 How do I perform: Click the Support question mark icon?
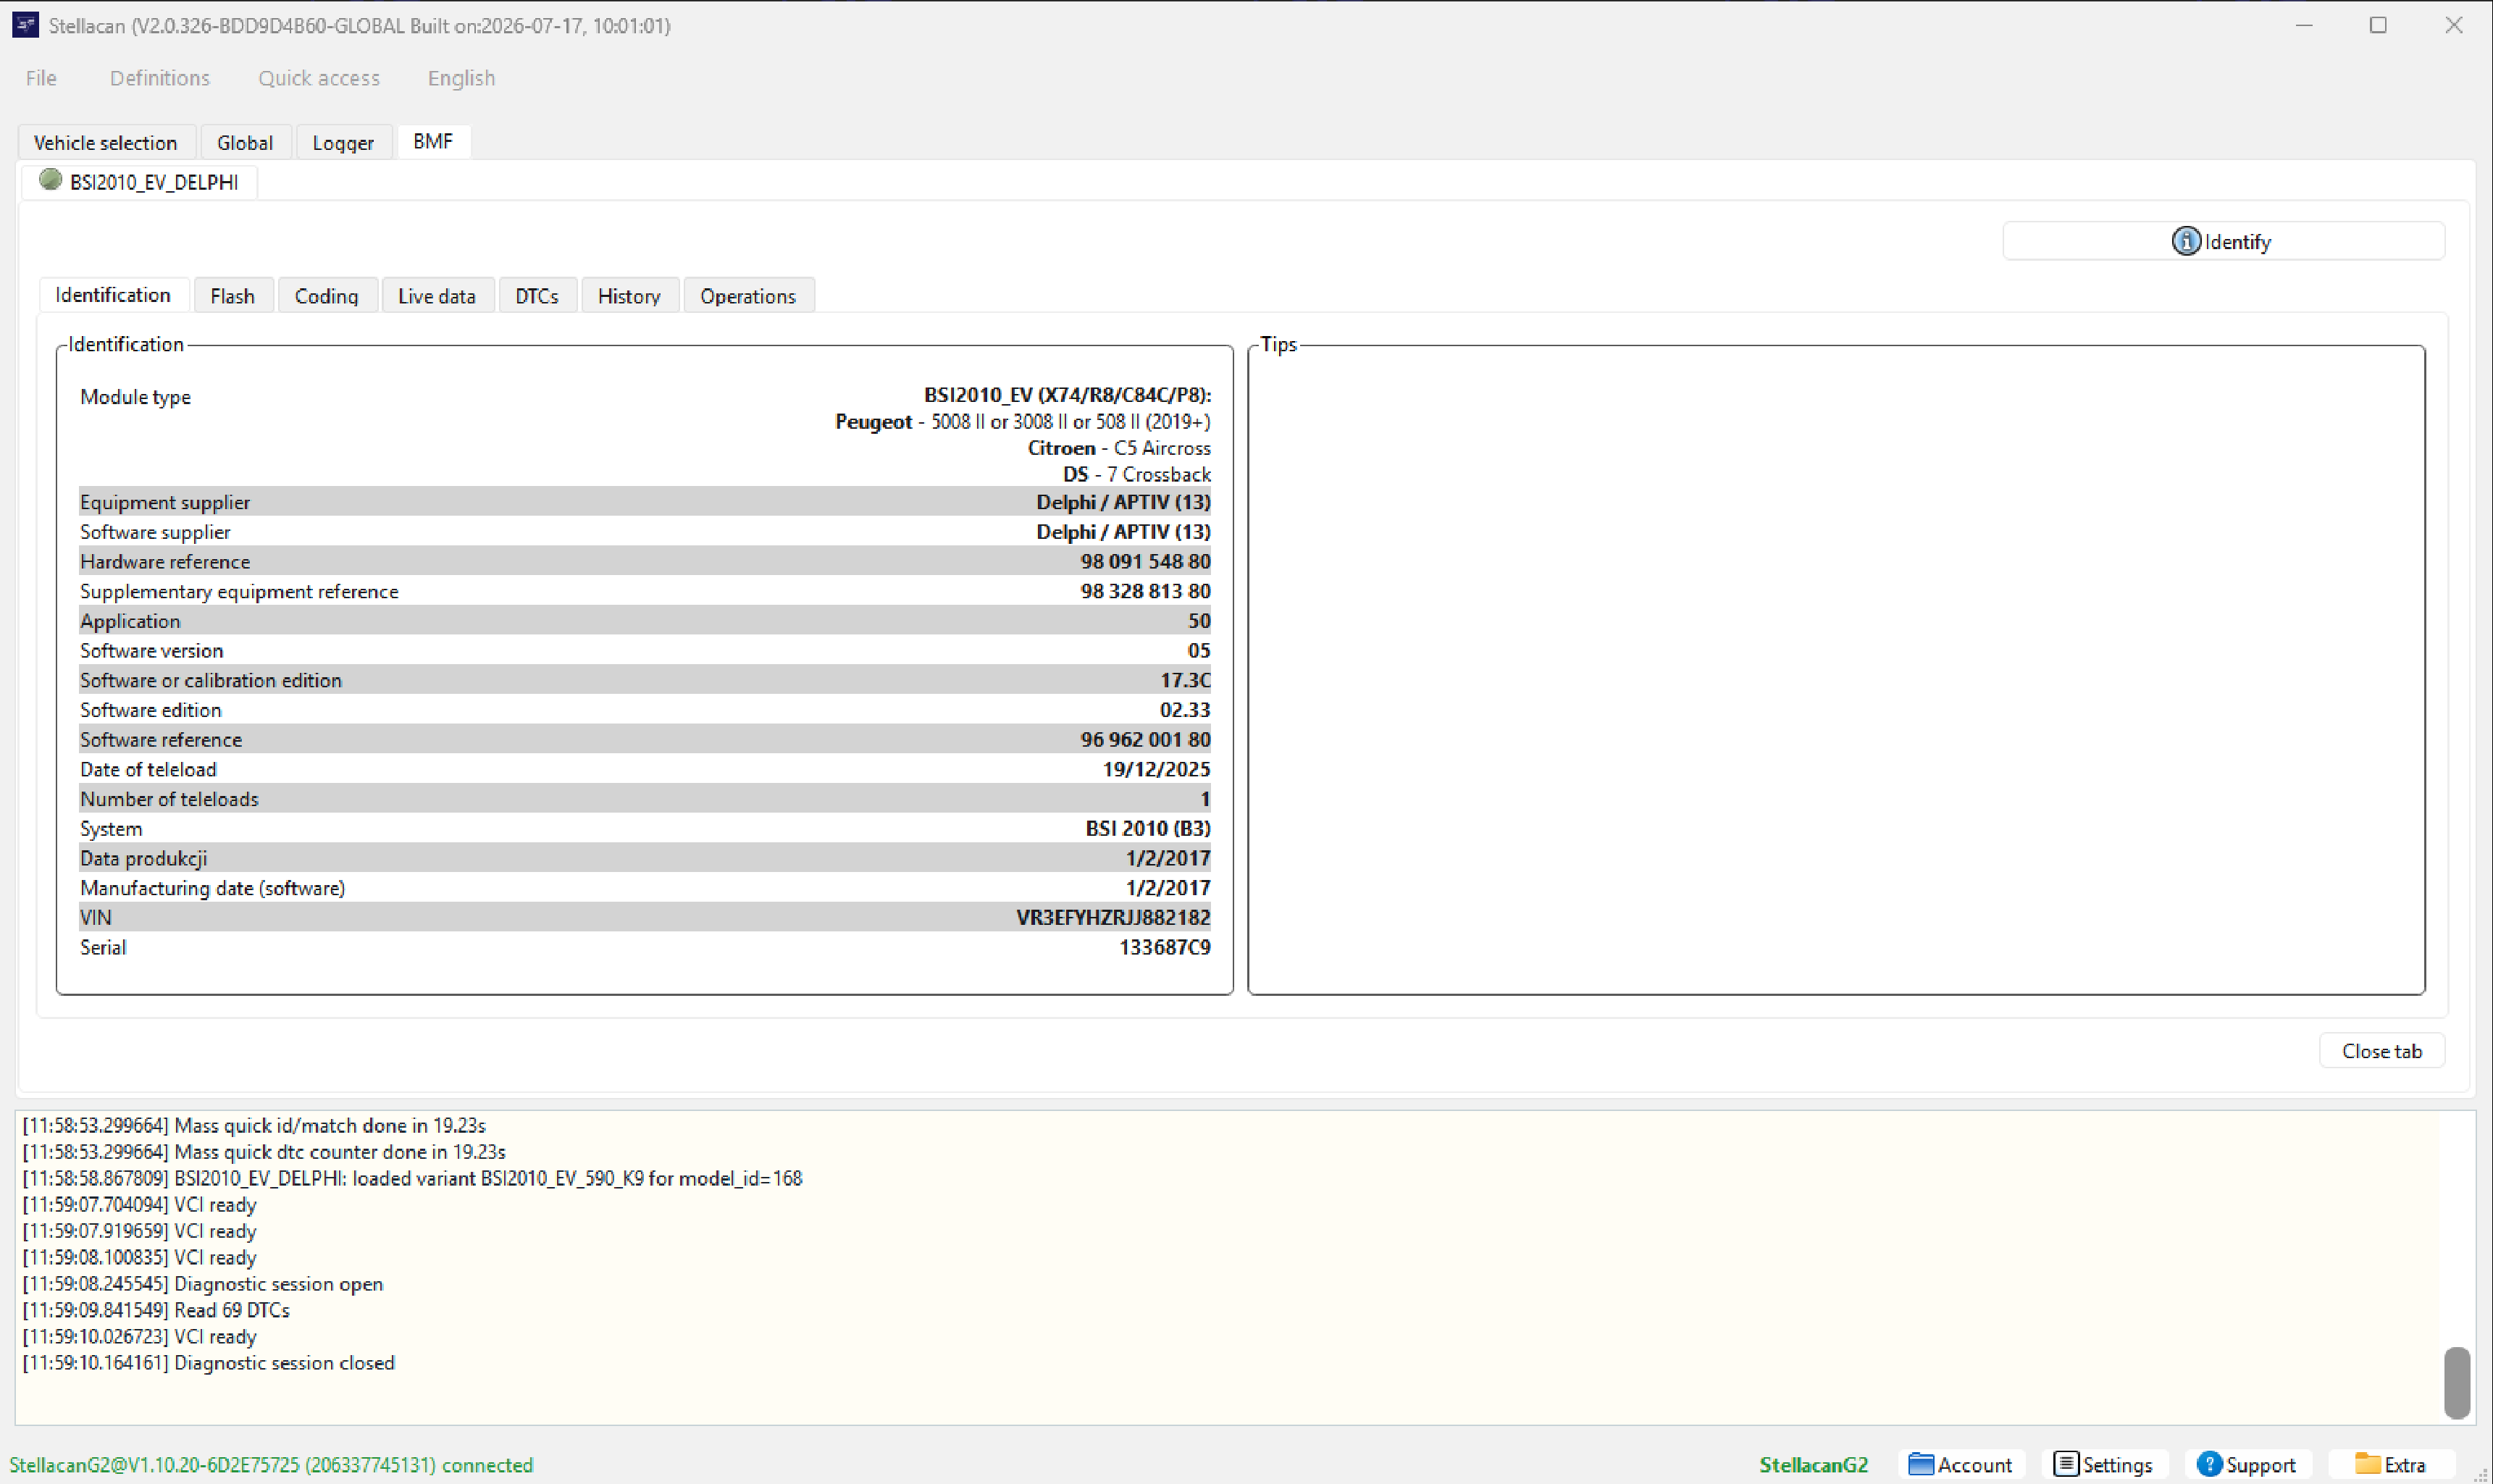(2209, 1464)
